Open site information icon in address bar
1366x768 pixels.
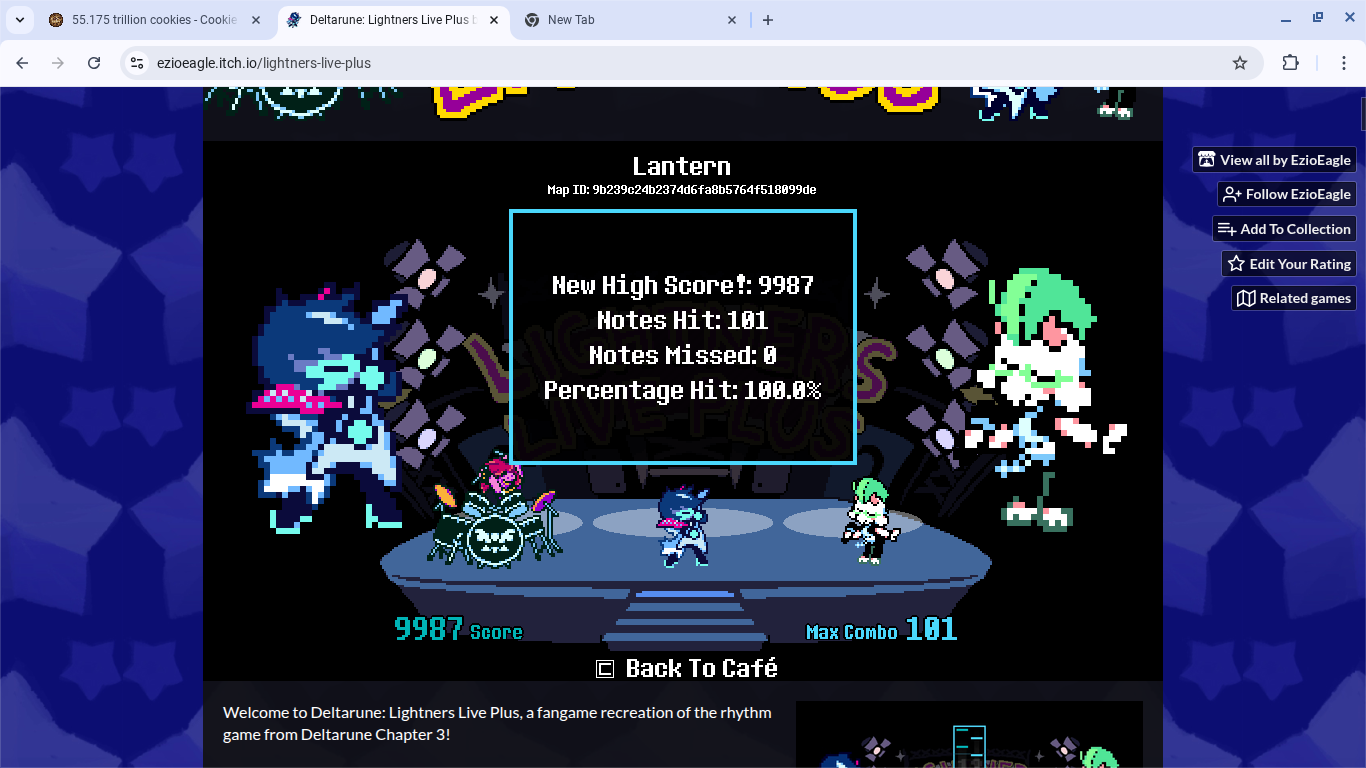(x=136, y=62)
